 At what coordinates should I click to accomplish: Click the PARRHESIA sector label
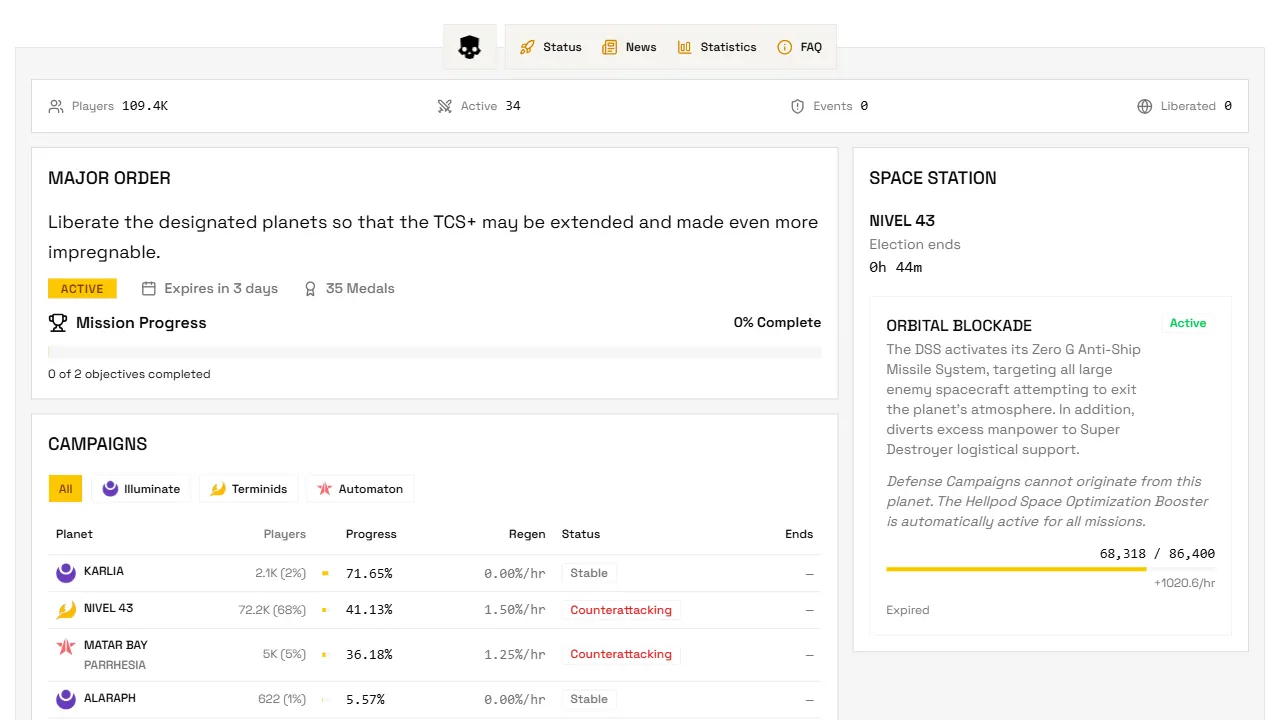115,665
